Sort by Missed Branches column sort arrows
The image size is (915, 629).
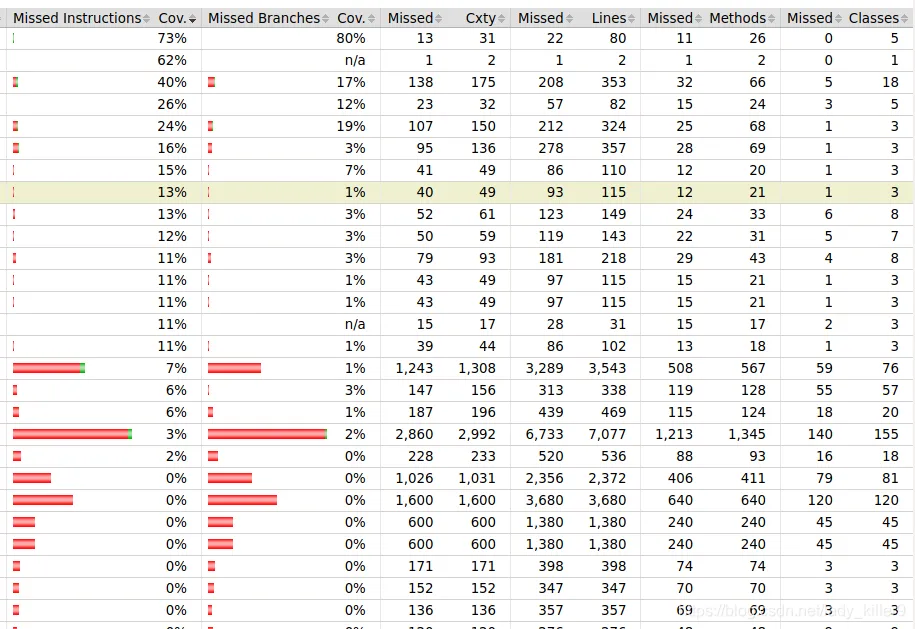click(326, 19)
